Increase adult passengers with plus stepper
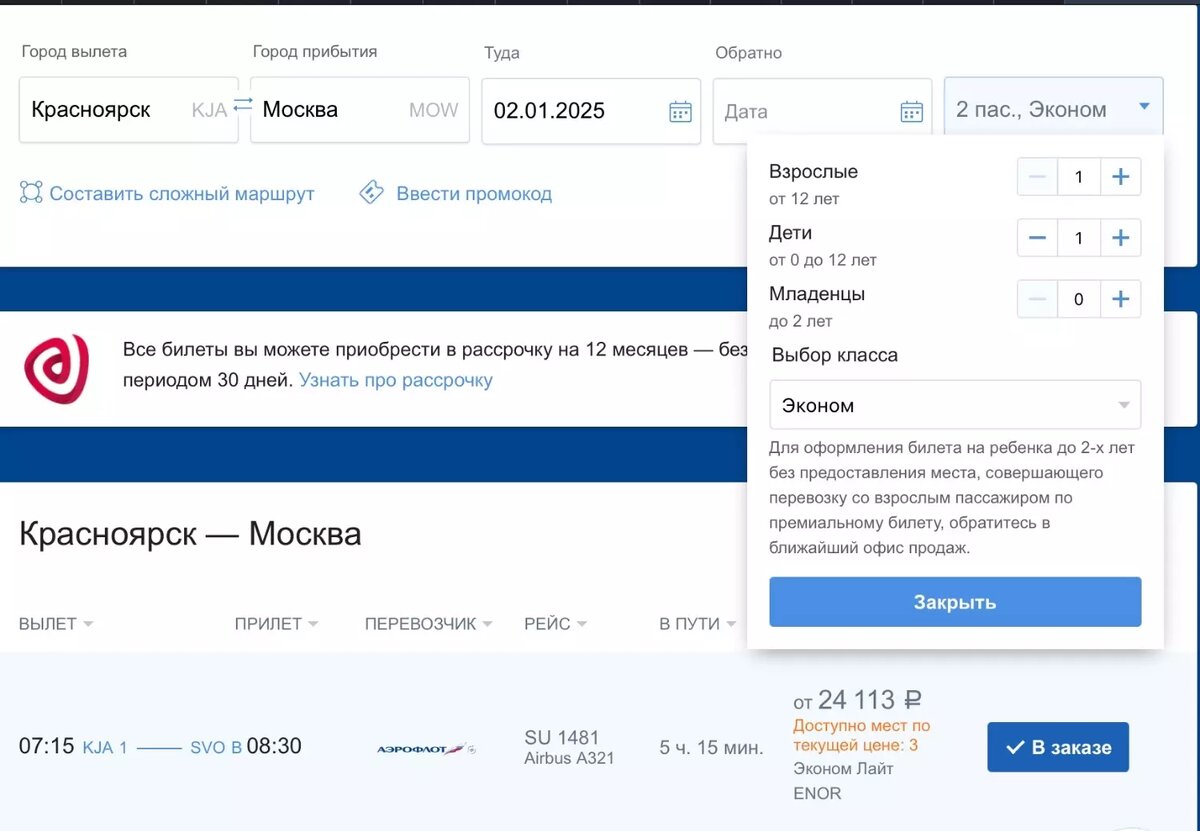This screenshot has width=1200, height=831. 1120,177
